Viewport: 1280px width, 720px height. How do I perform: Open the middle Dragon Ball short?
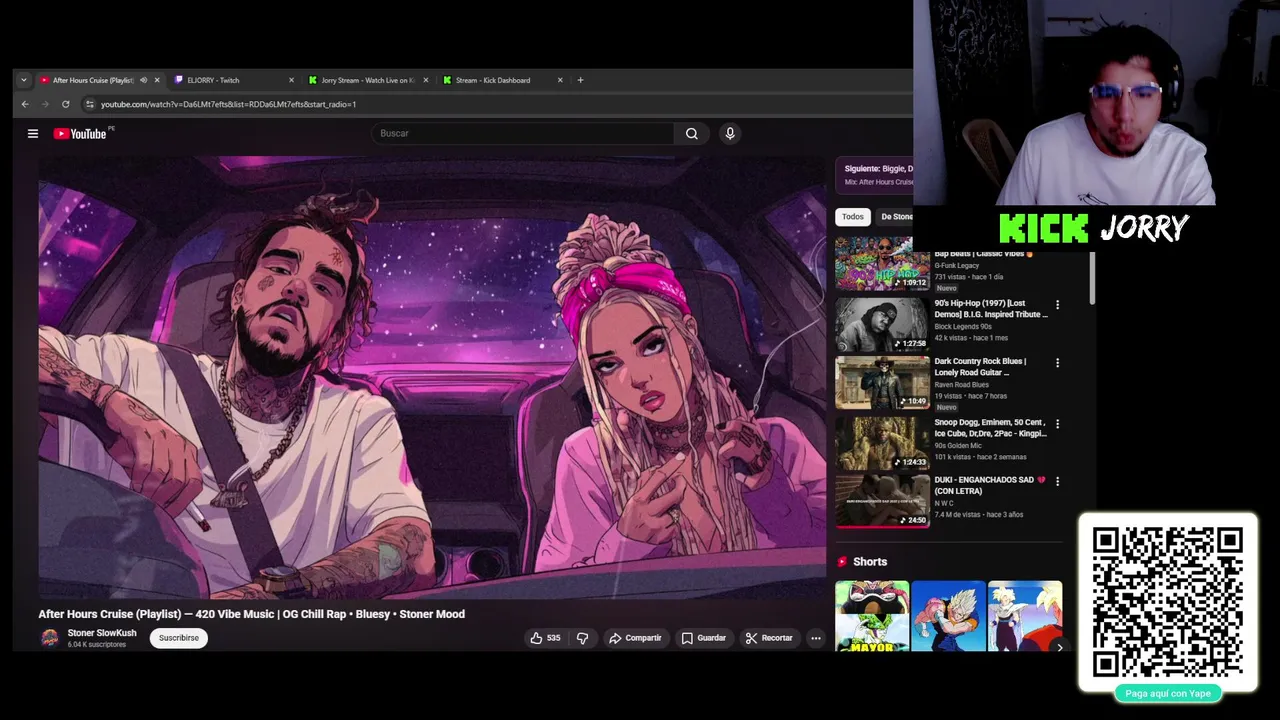click(948, 616)
